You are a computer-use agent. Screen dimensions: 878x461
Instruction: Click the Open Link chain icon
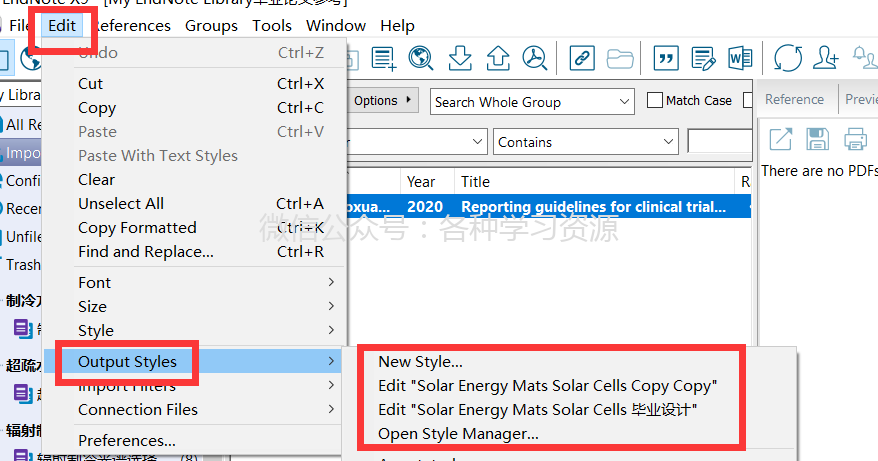click(x=582, y=58)
